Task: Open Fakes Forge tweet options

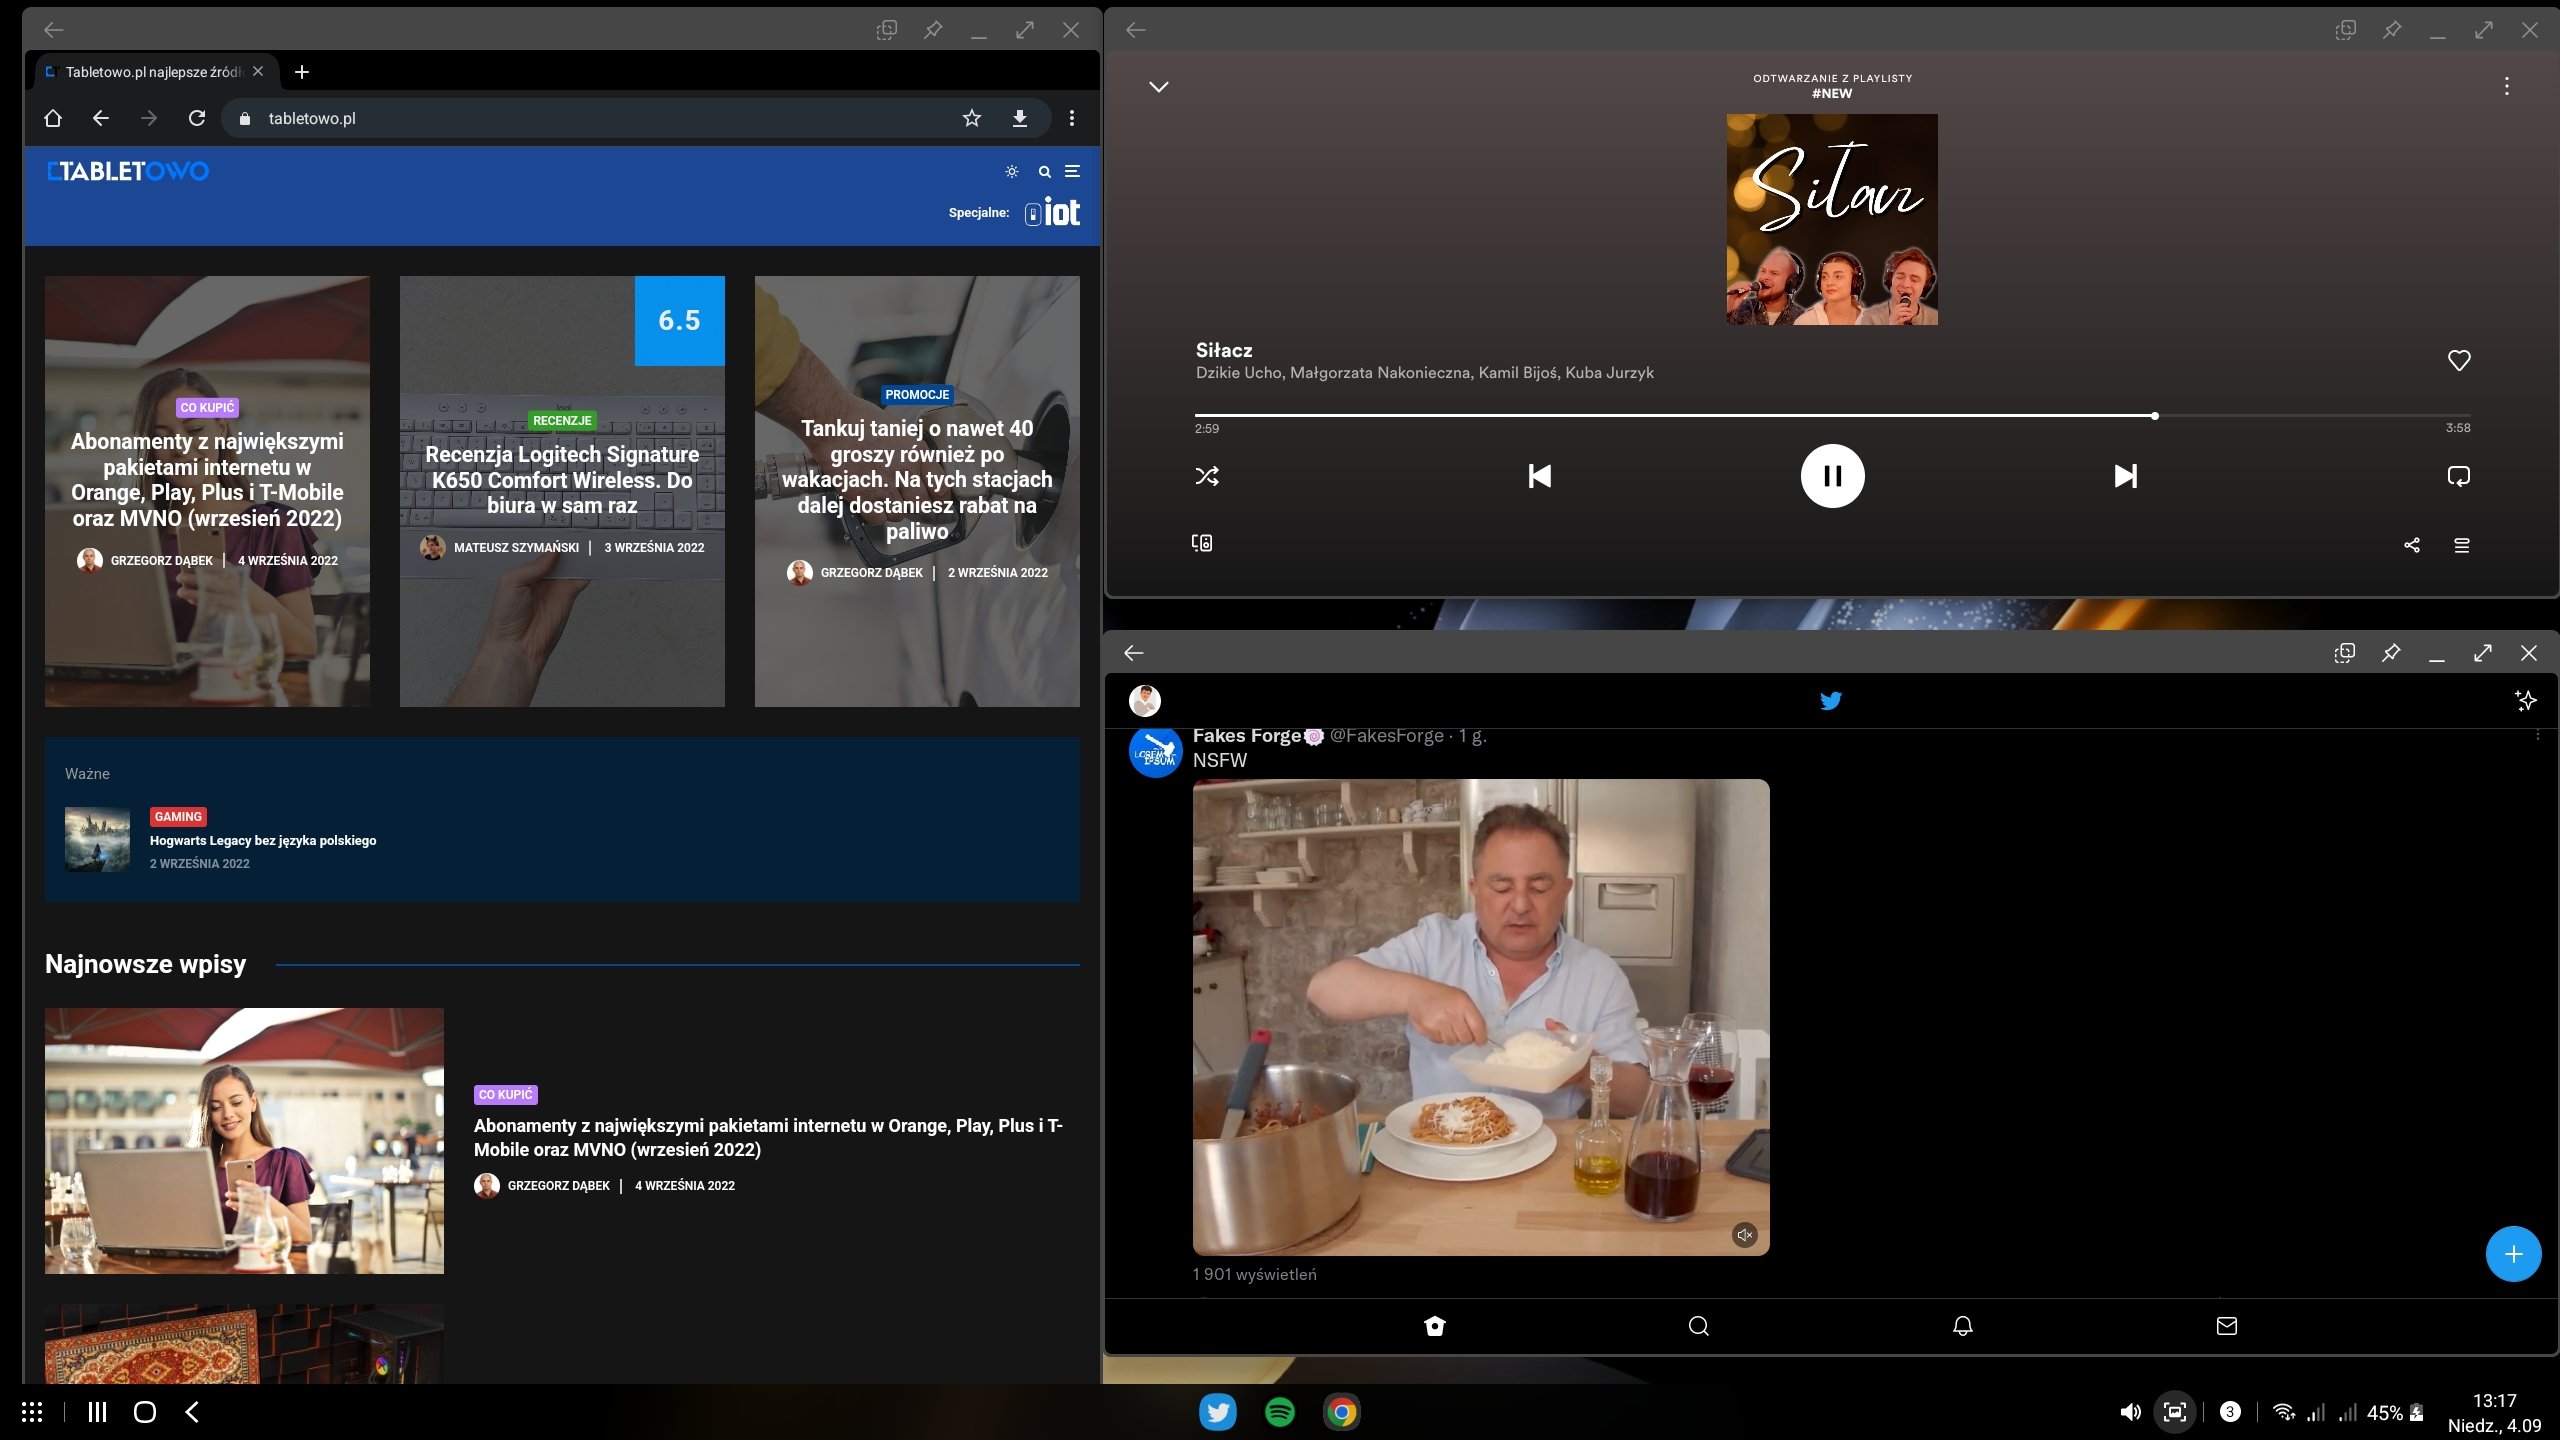Action: (x=2537, y=735)
